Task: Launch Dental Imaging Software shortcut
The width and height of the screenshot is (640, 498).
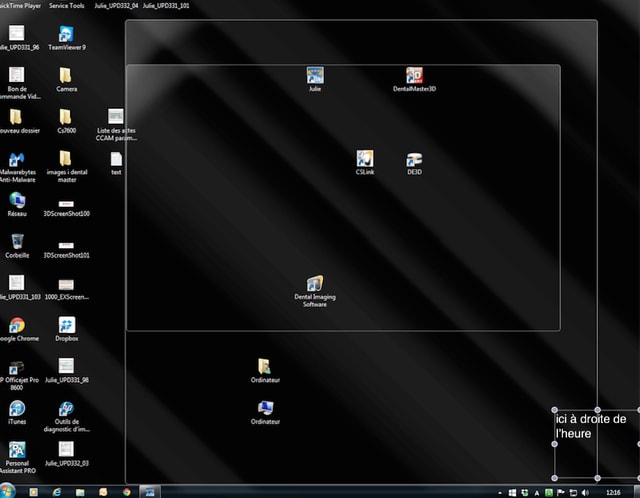Action: (x=315, y=284)
